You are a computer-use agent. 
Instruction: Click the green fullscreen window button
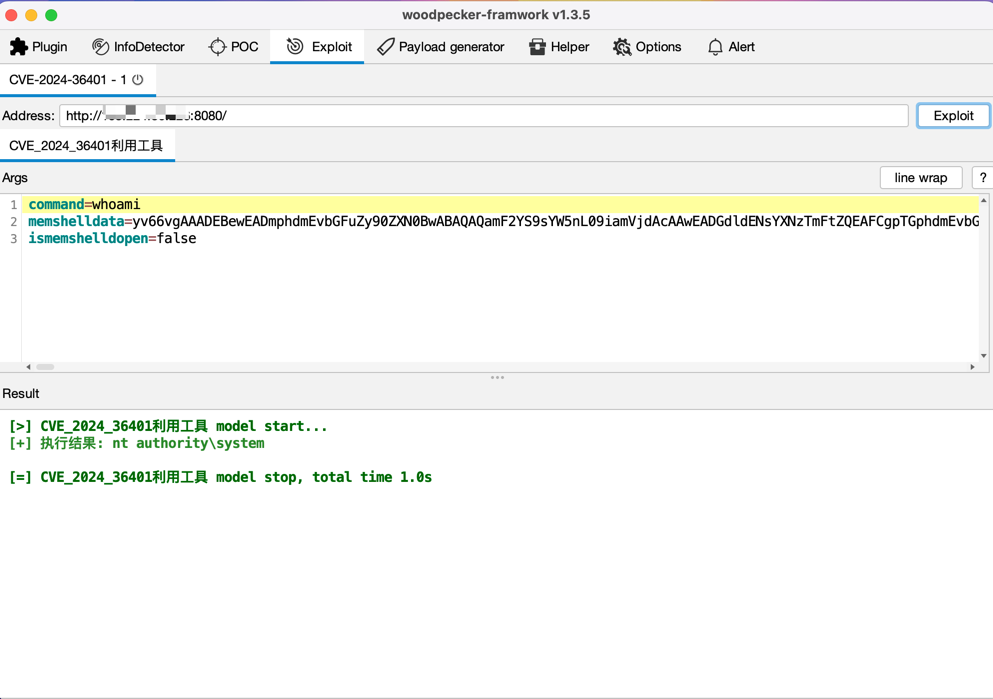[51, 15]
